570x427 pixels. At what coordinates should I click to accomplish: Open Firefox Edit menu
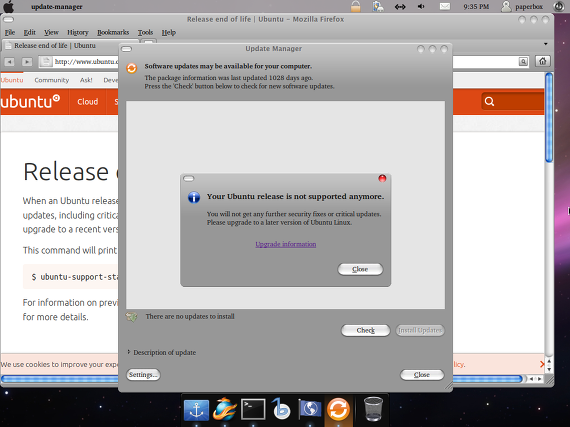(29, 32)
